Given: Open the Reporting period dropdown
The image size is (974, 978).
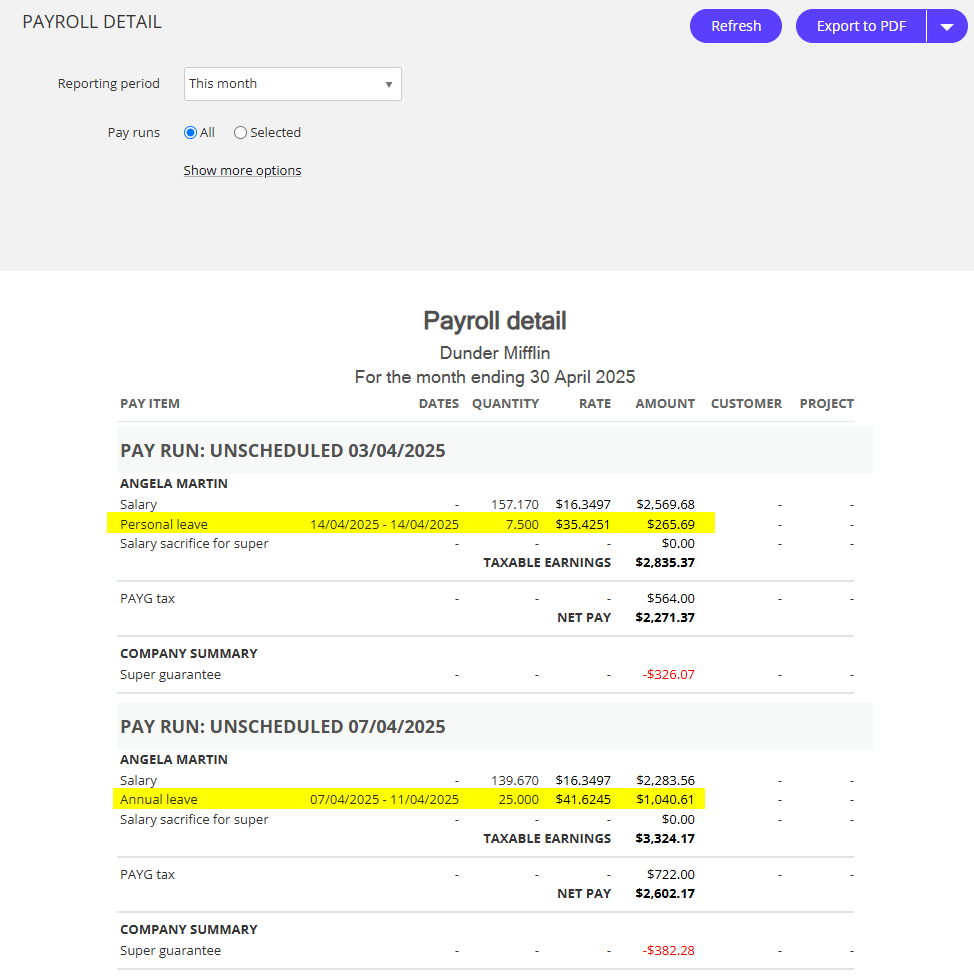Looking at the screenshot, I should coord(292,84).
